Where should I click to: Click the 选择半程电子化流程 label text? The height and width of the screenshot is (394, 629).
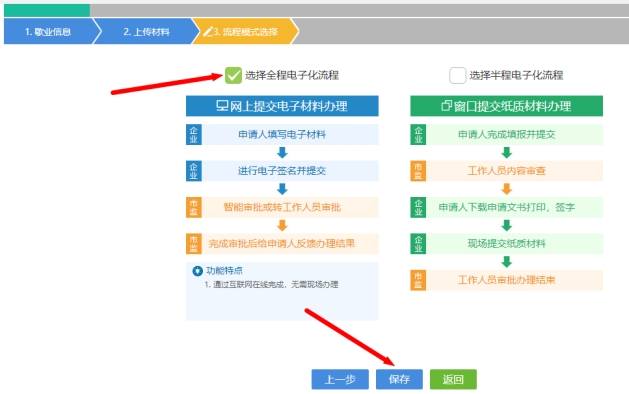516,75
